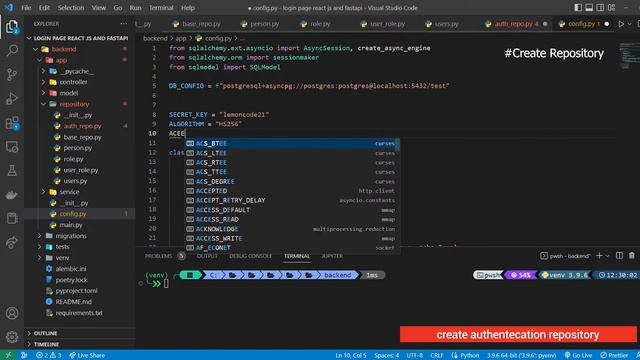The image size is (640, 360).
Task: Open the Testing flask view
Action: click(x=12, y=171)
